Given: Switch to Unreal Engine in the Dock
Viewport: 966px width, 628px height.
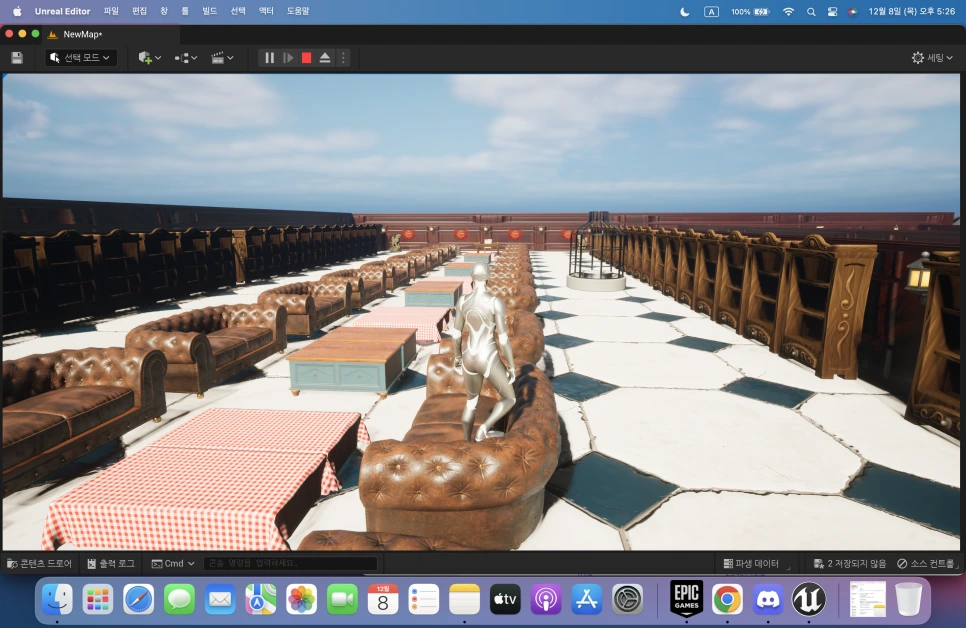Looking at the screenshot, I should coord(808,599).
